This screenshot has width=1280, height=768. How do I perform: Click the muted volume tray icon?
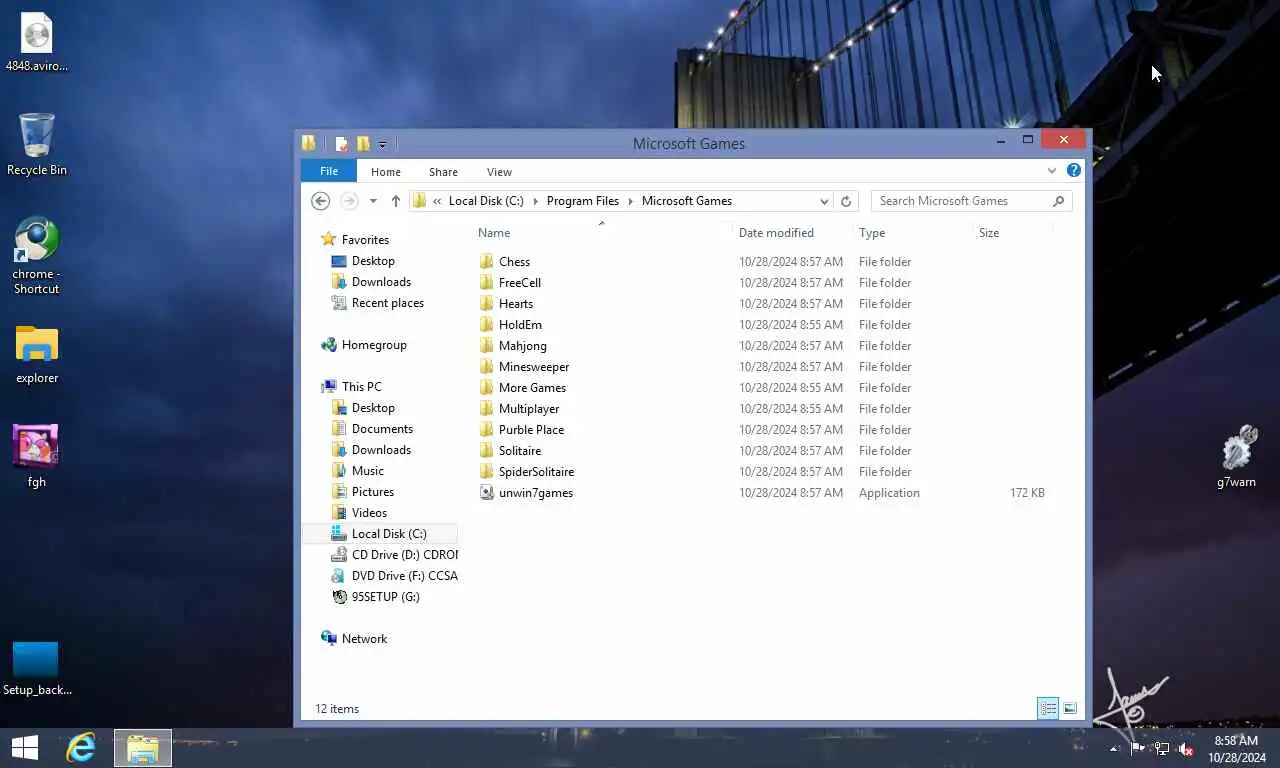tap(1186, 749)
